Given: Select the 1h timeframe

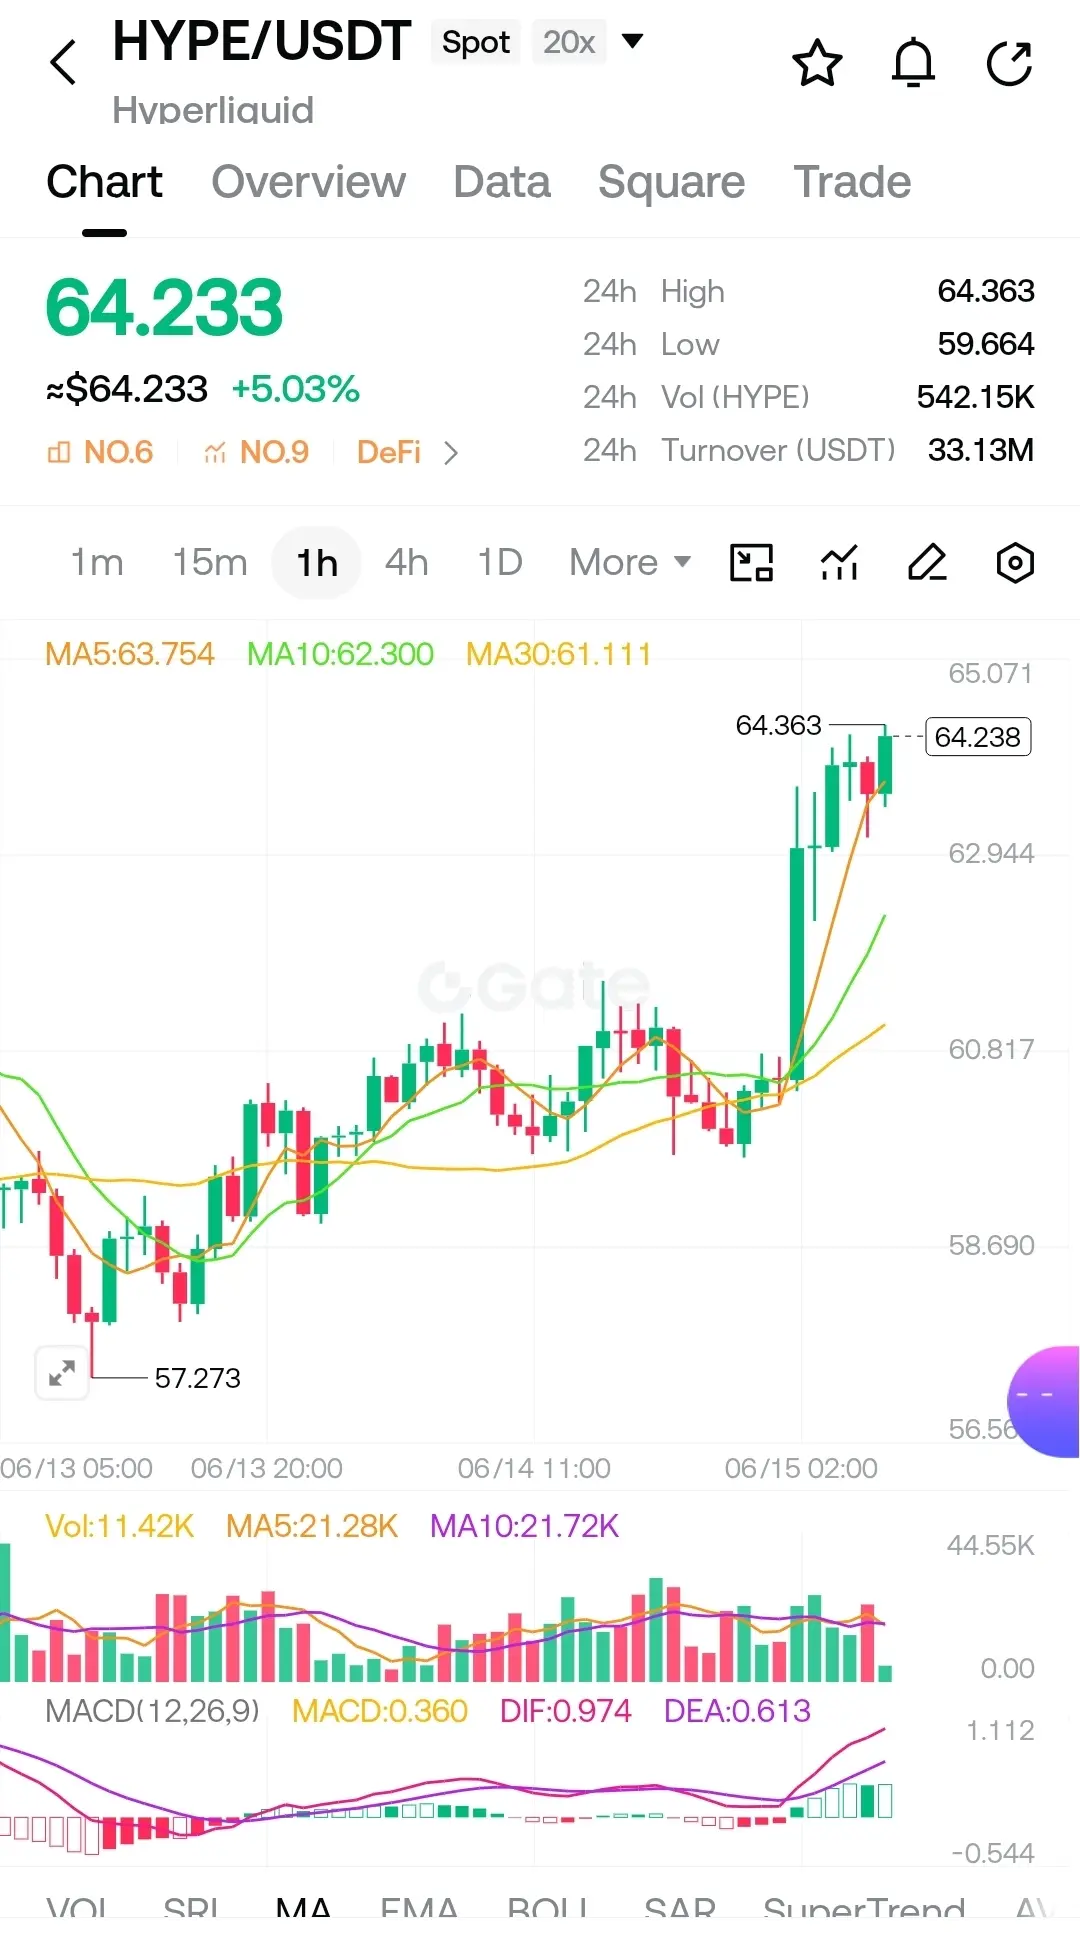Looking at the screenshot, I should (316, 563).
